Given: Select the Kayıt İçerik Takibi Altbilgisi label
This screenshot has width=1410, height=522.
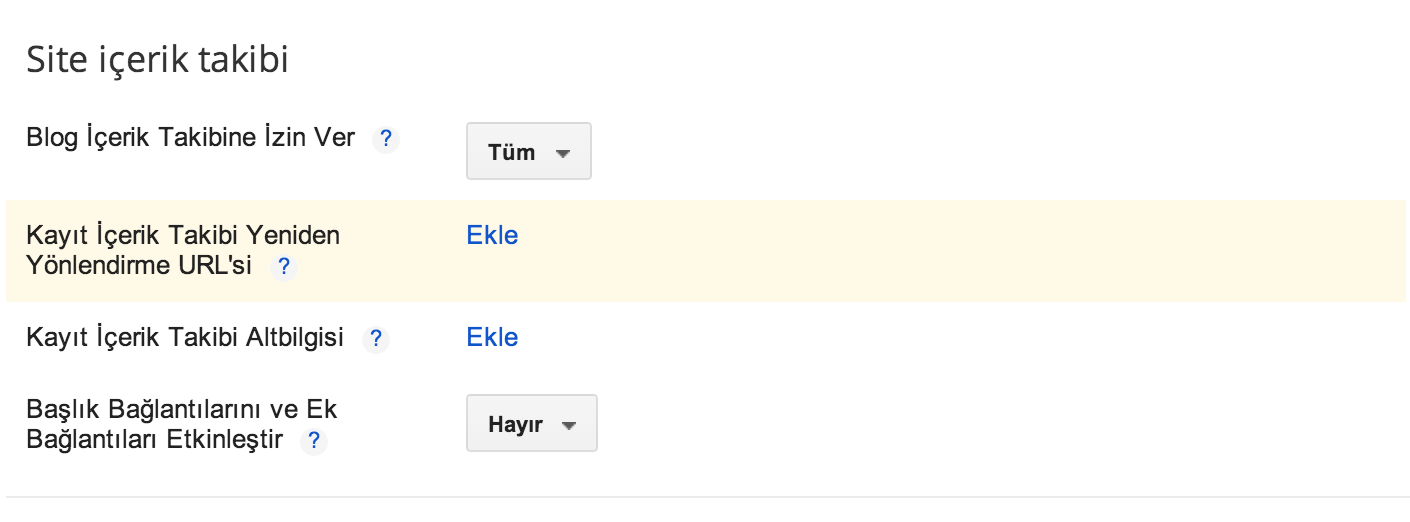Looking at the screenshot, I should point(185,338).
